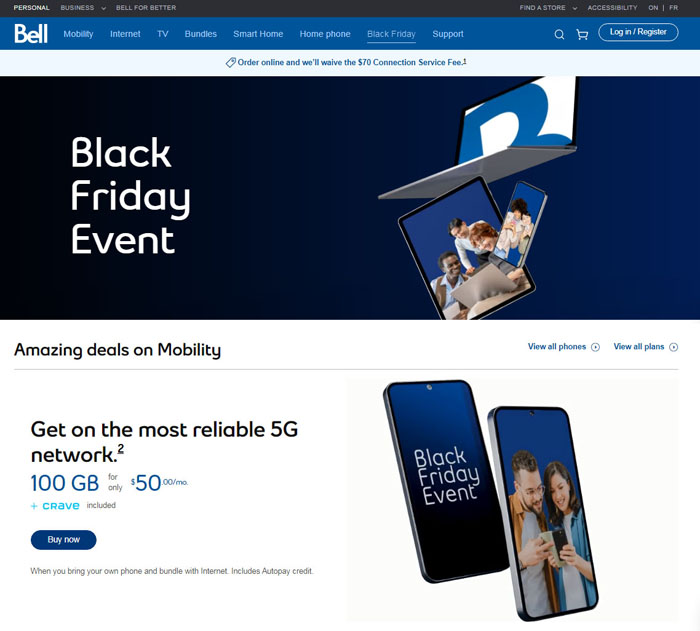Click the Buy now button

pos(63,539)
